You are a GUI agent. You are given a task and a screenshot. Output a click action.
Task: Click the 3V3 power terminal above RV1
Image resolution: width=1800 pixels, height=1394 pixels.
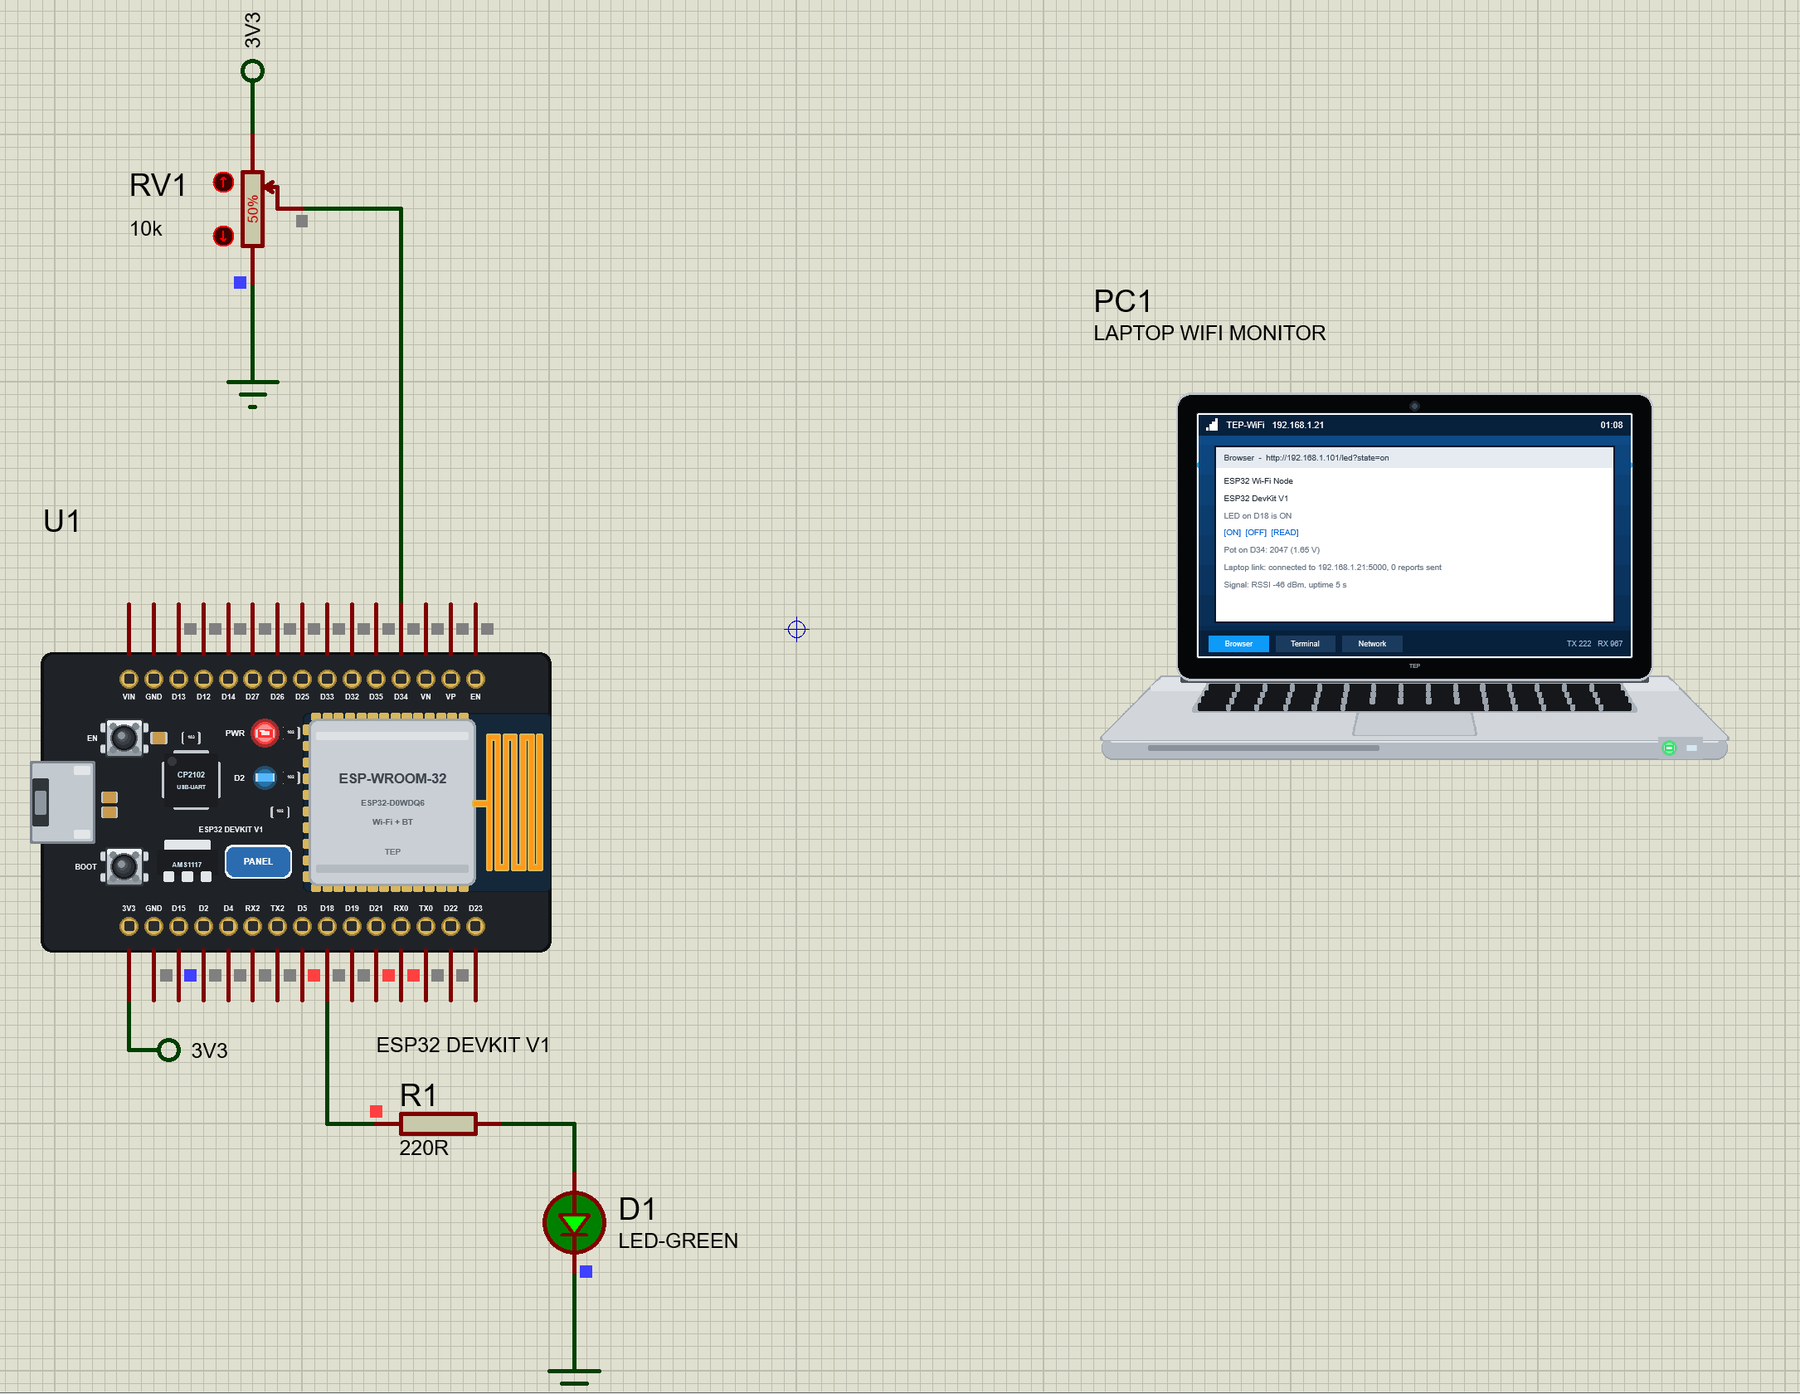253,71
